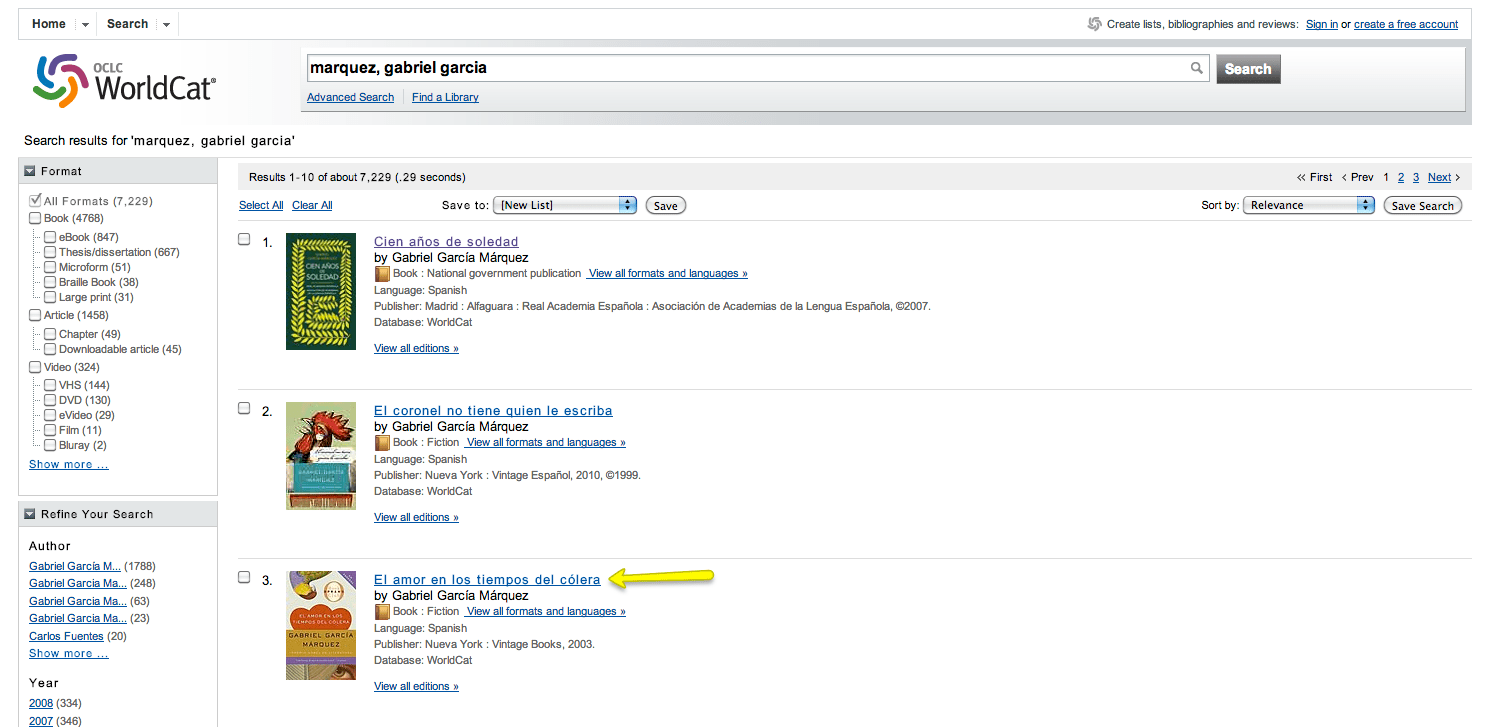
Task: Select checkbox for result 3
Action: pos(244,577)
